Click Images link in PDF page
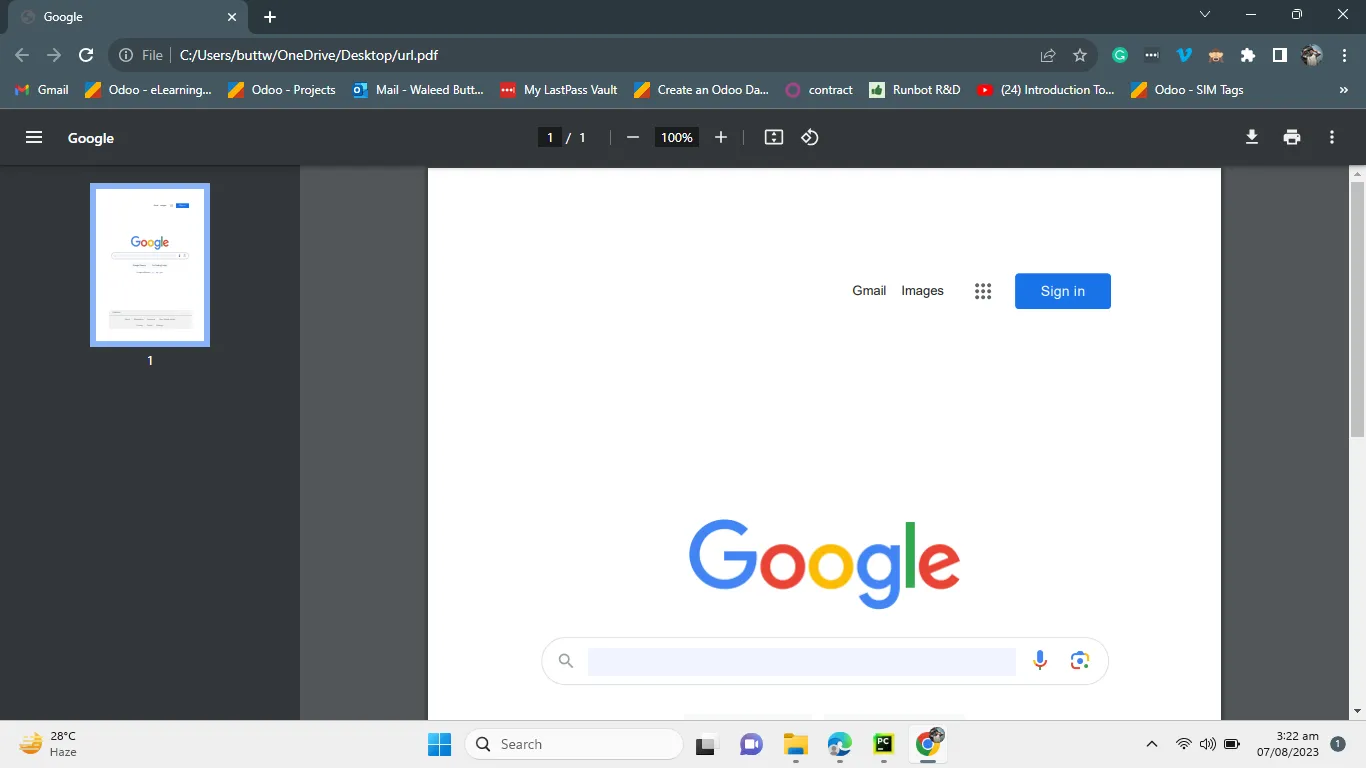The height and width of the screenshot is (768, 1366). [x=922, y=291]
